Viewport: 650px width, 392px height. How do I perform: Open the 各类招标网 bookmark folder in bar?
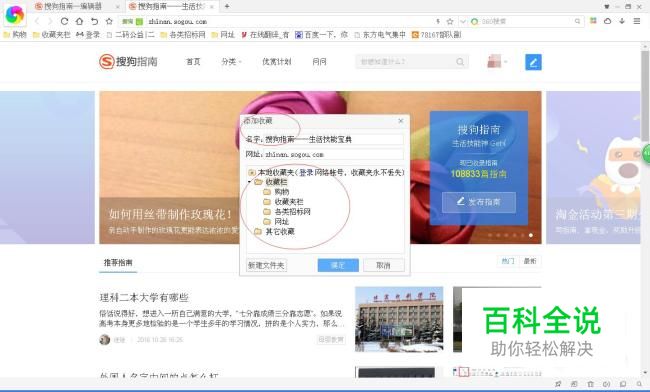tap(183, 35)
